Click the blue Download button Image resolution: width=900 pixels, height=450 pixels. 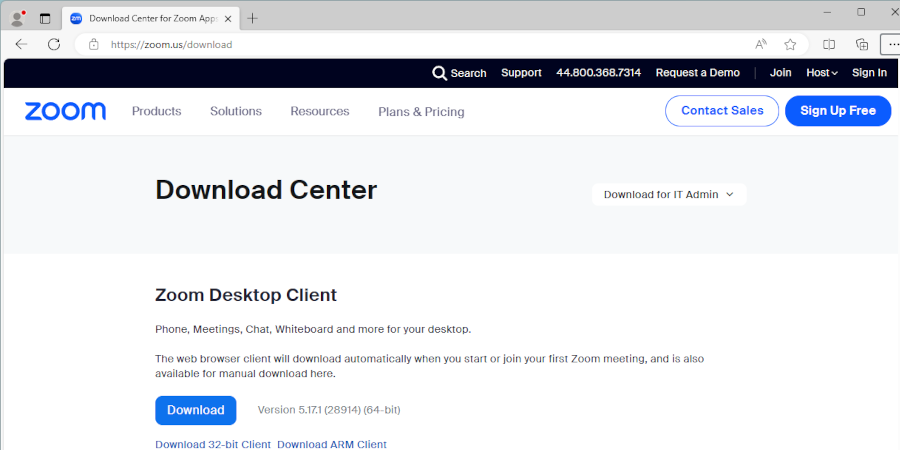point(195,410)
